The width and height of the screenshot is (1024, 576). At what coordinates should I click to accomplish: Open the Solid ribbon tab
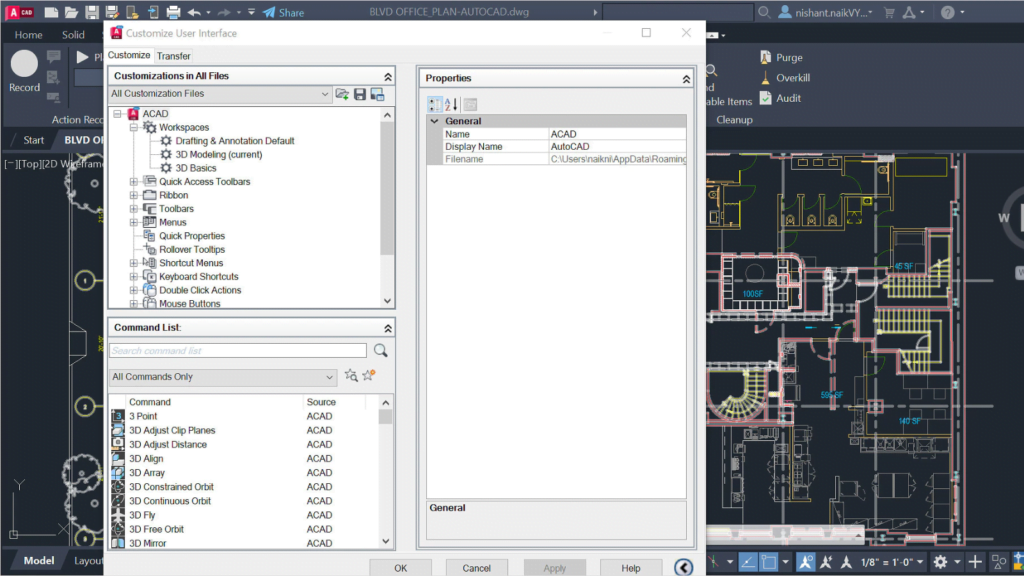tap(73, 34)
